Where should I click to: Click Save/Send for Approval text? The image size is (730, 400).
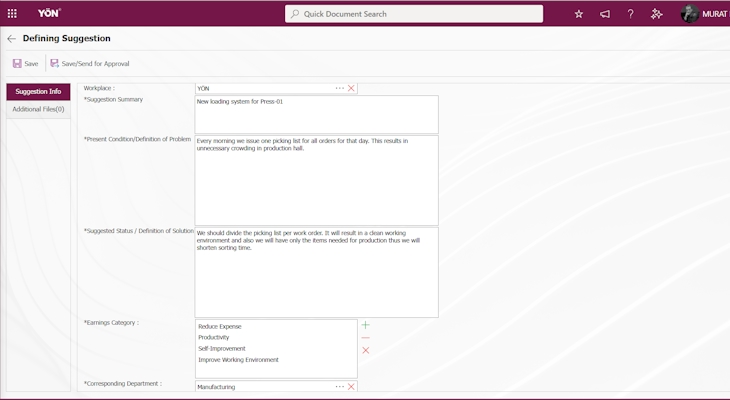coord(95,64)
